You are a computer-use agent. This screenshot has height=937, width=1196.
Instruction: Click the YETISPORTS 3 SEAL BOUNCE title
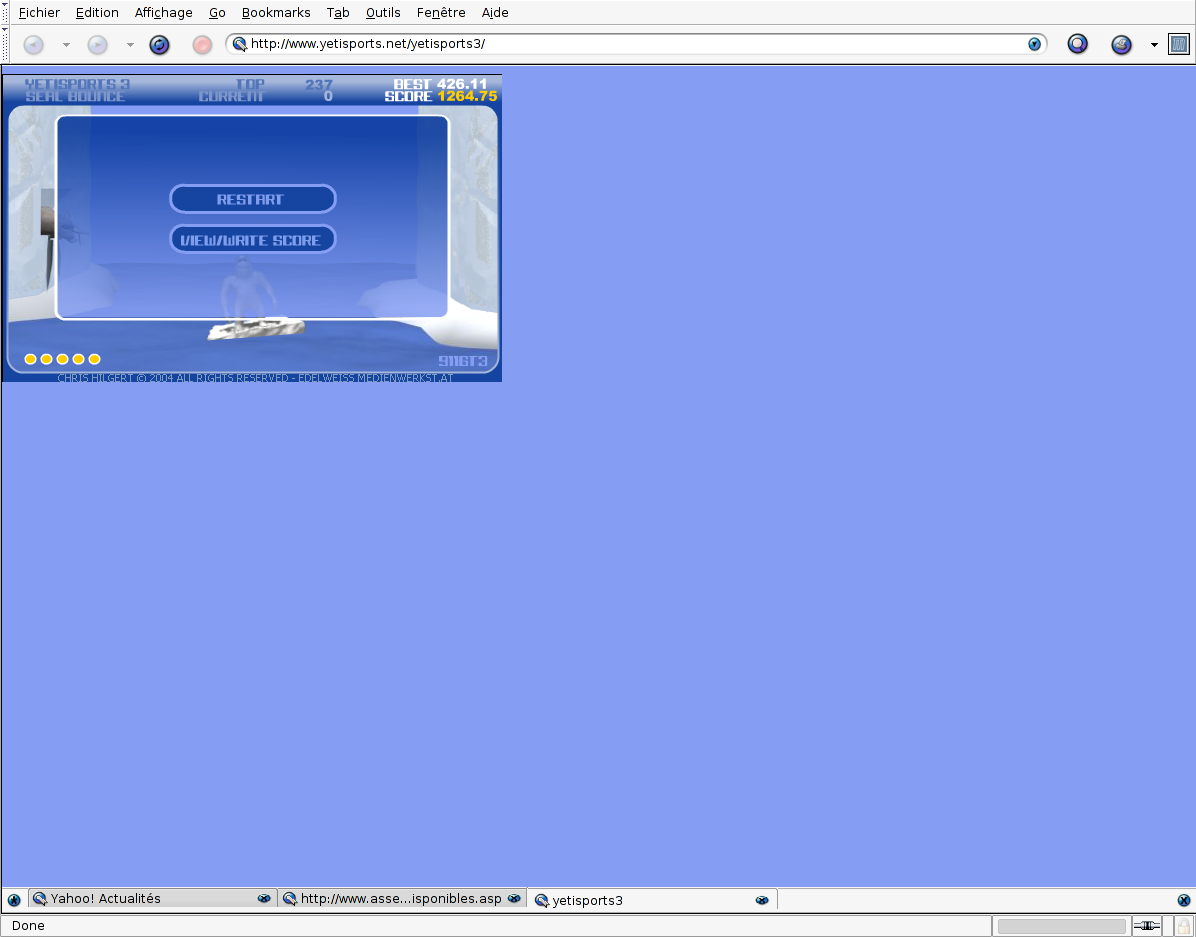coord(76,90)
